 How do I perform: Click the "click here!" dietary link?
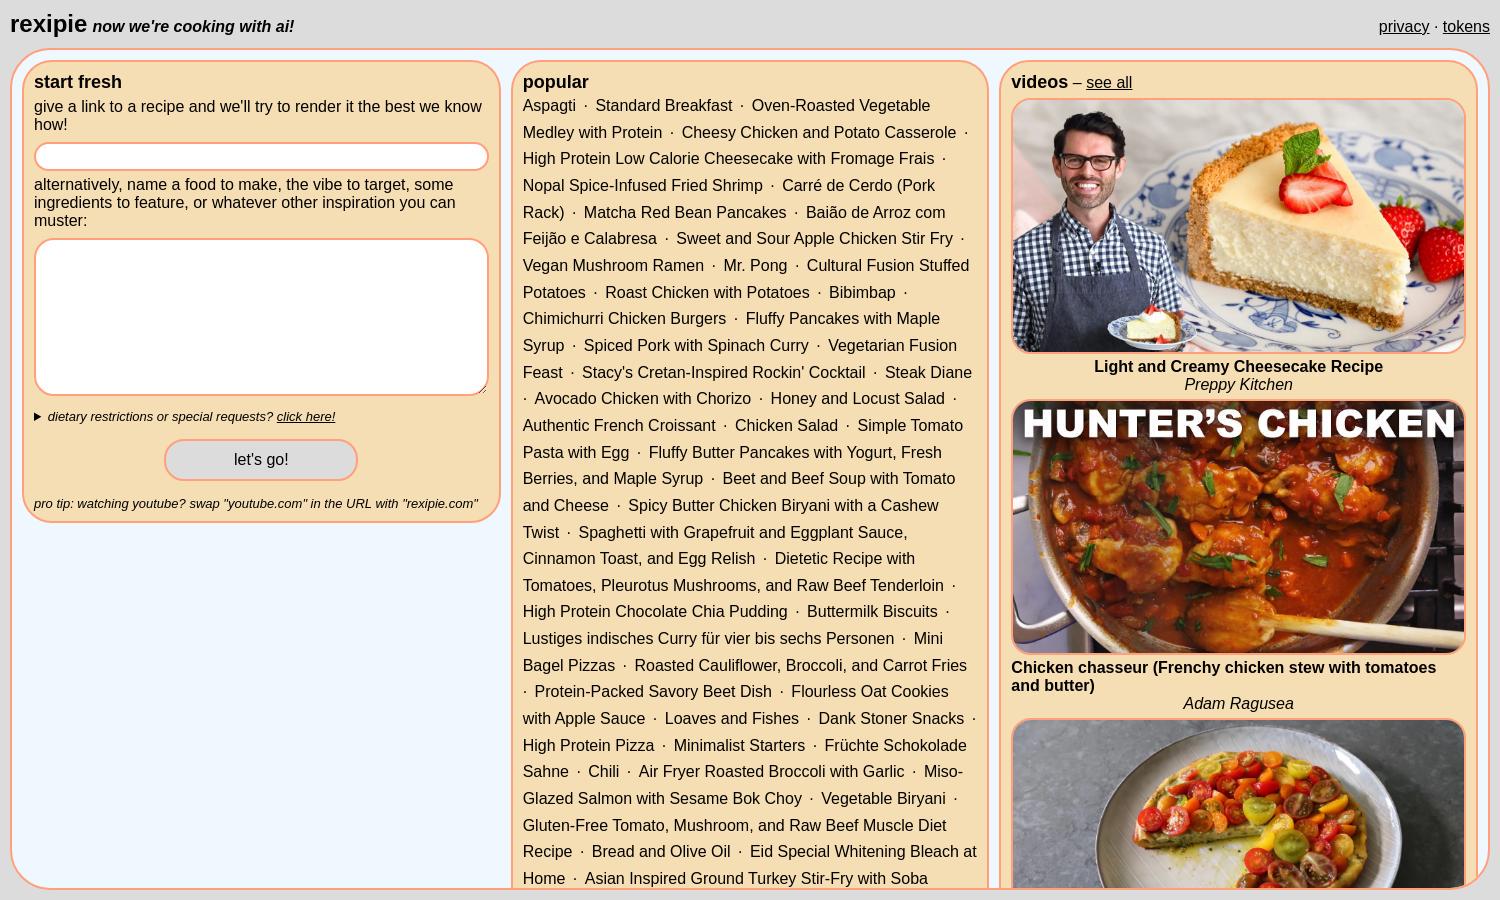[306, 417]
